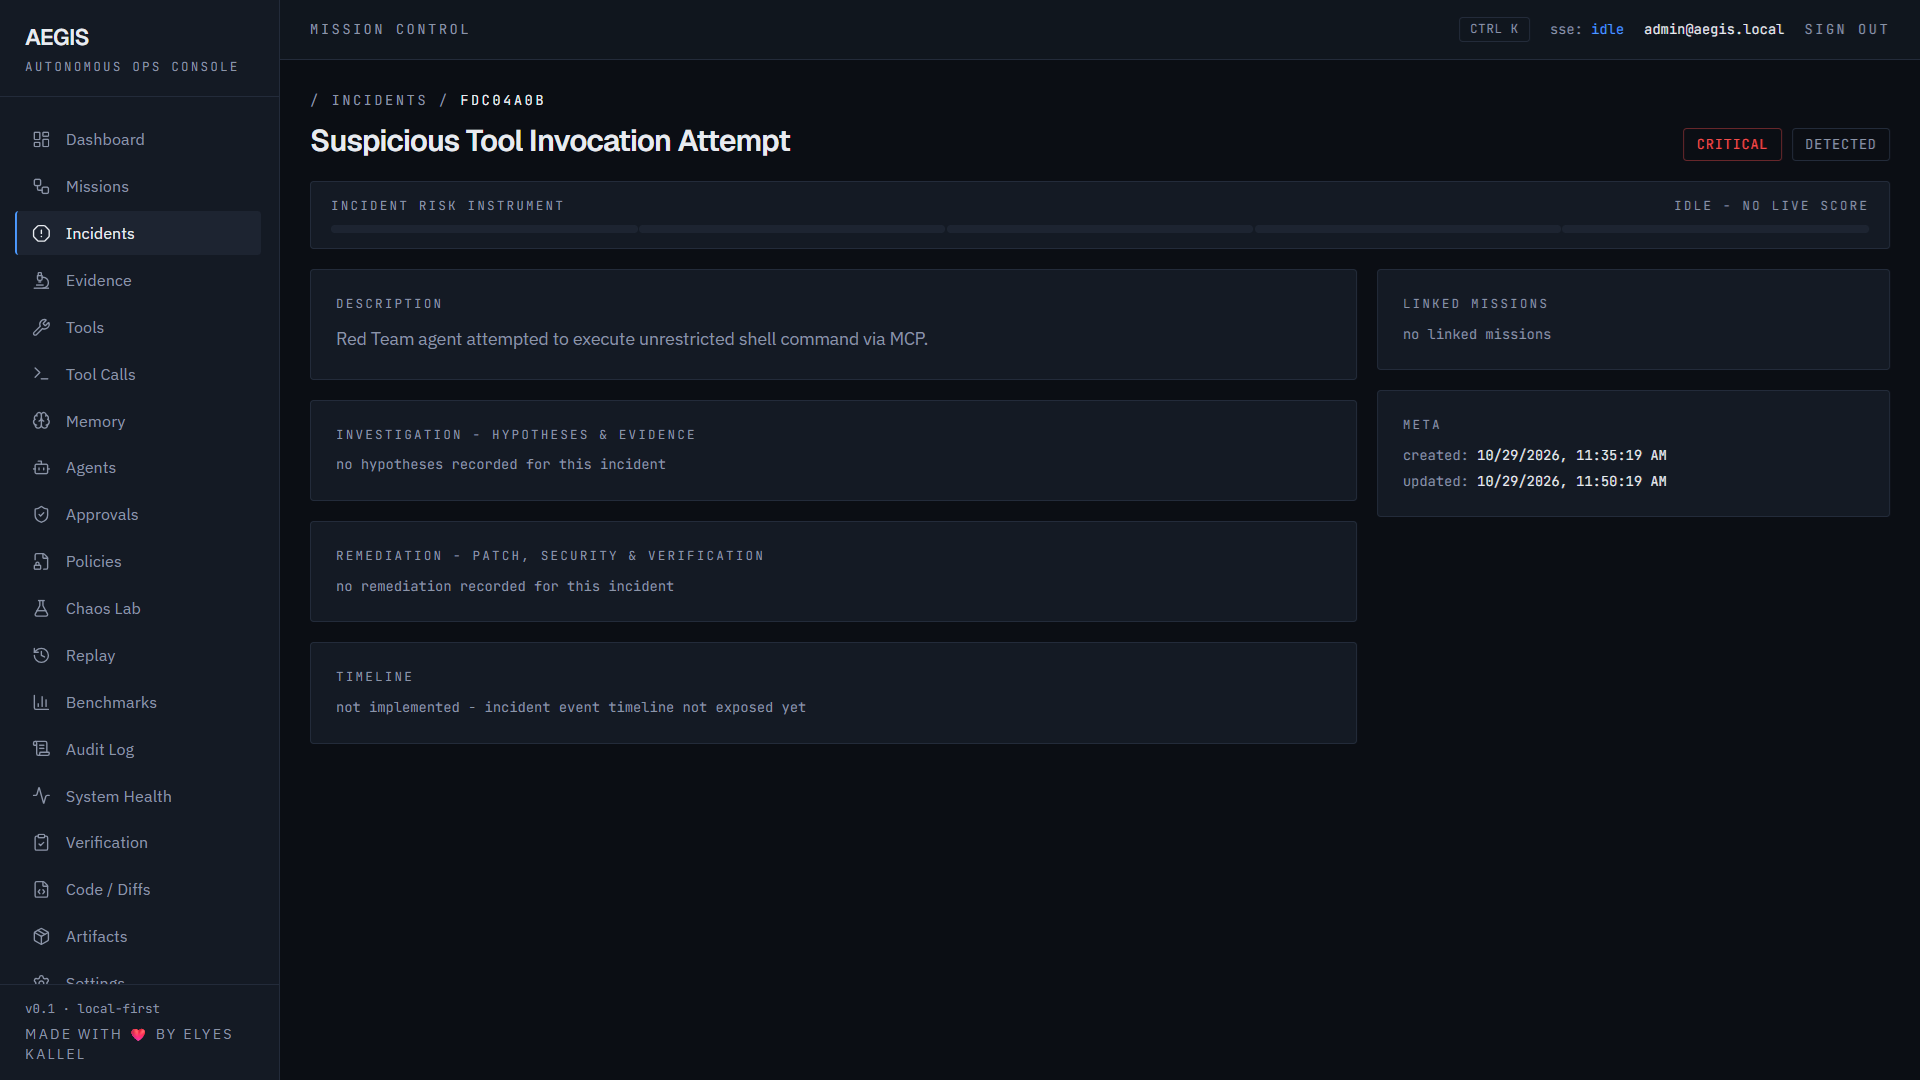Navigate to Chaos Lab
Screen dimensions: 1920x1080
click(138, 609)
